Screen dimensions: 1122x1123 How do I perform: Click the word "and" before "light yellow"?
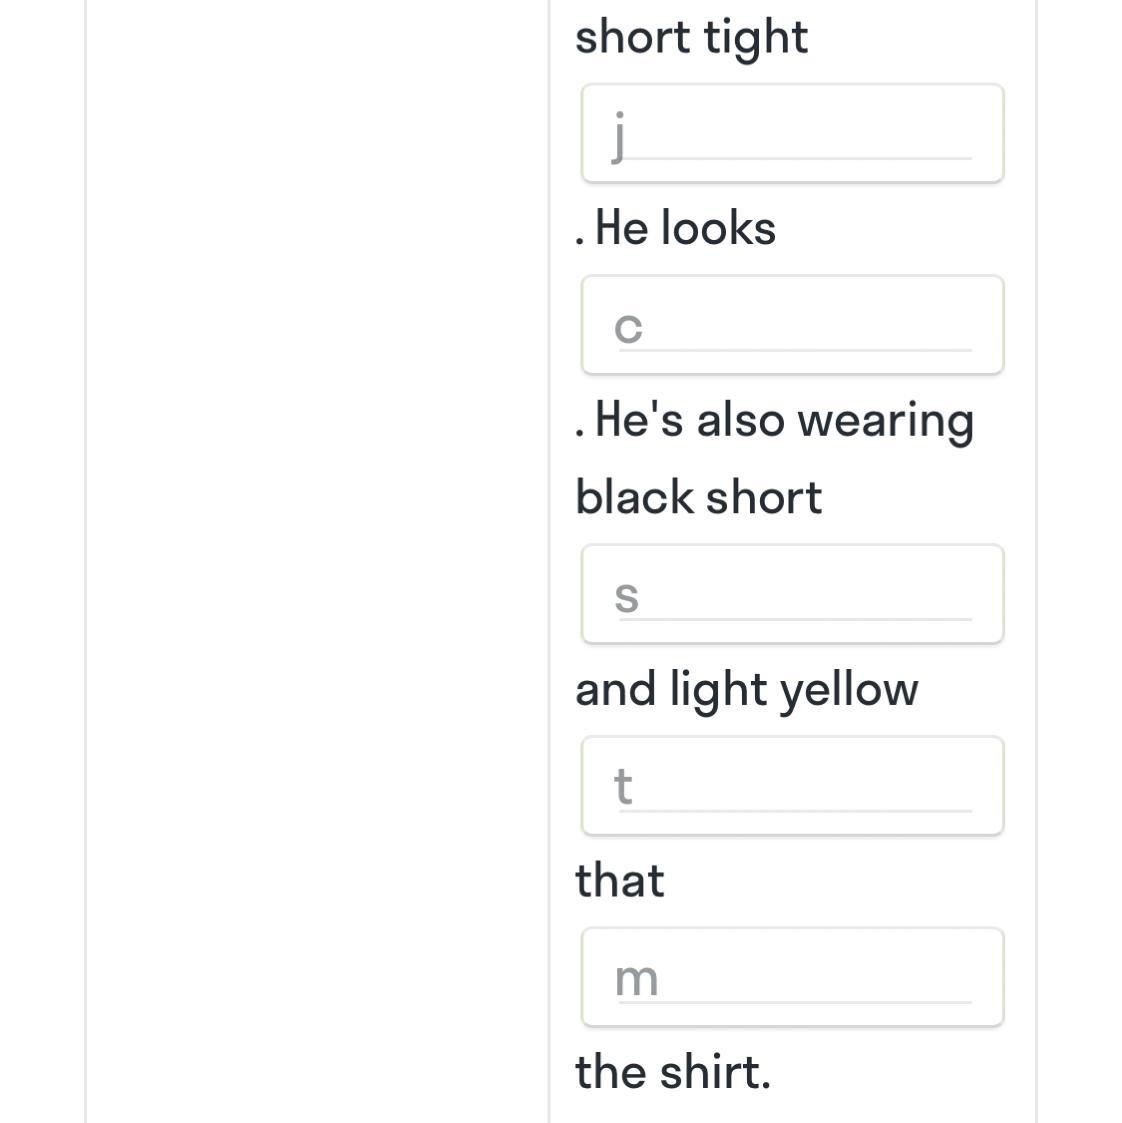pos(616,690)
